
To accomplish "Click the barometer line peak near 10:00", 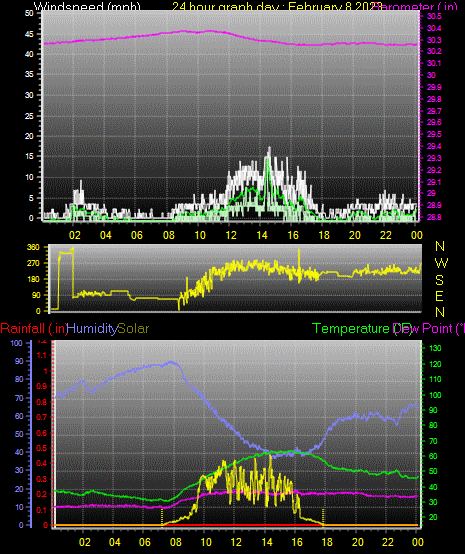I will point(210,31).
